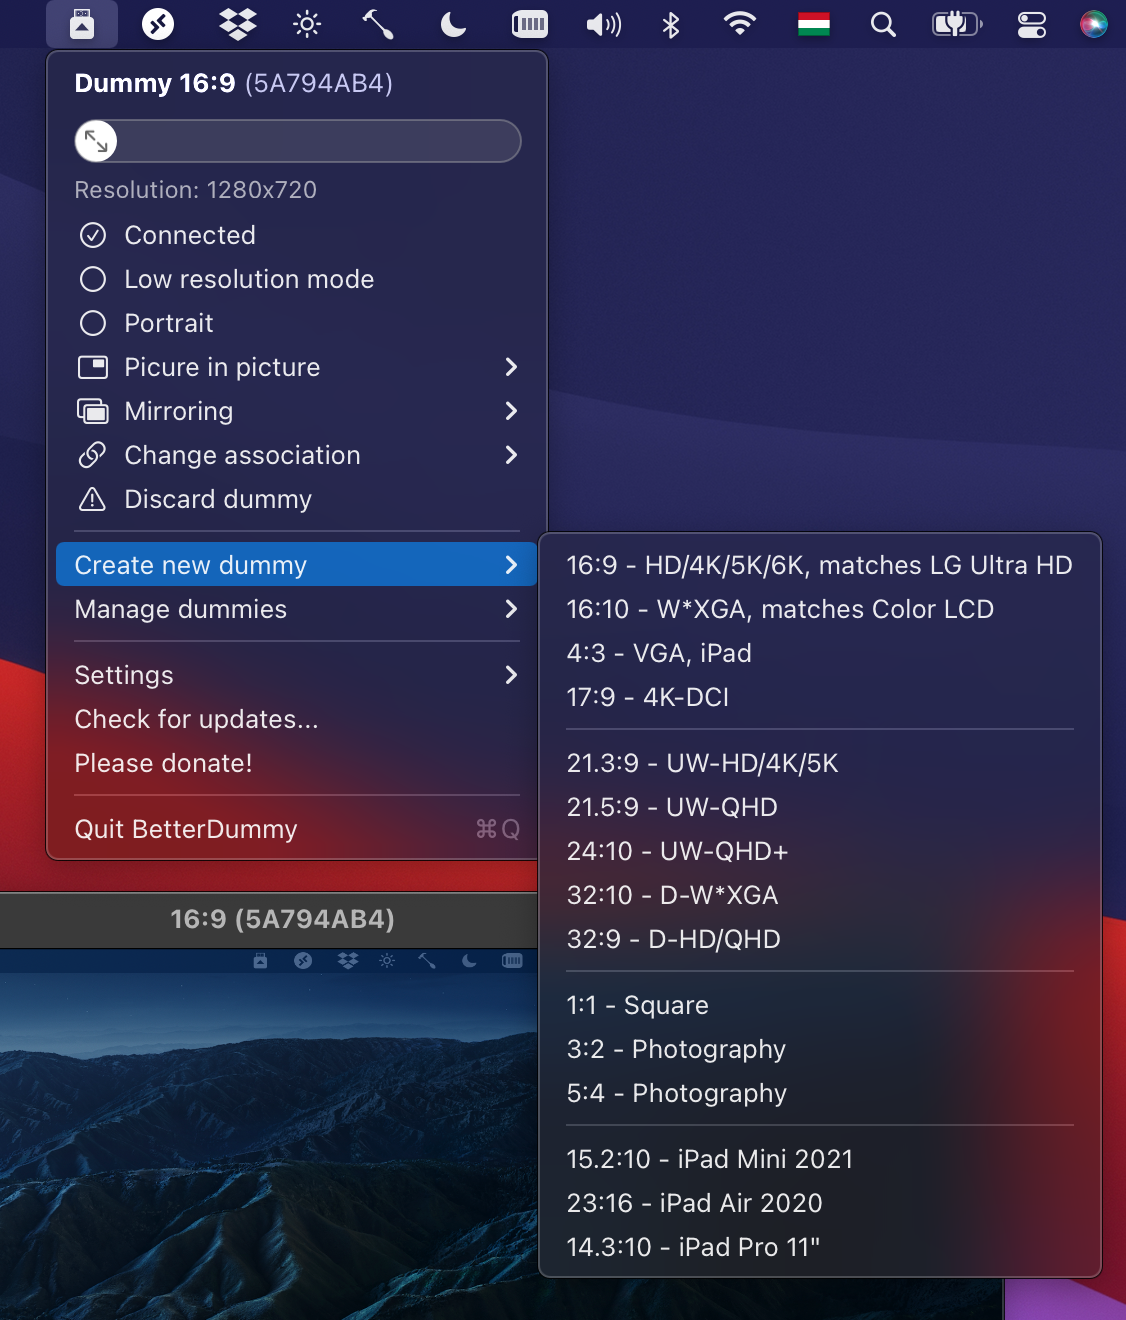Click the crescent moon icon in menu bar
Screen dimensions: 1126x1320
point(453,24)
